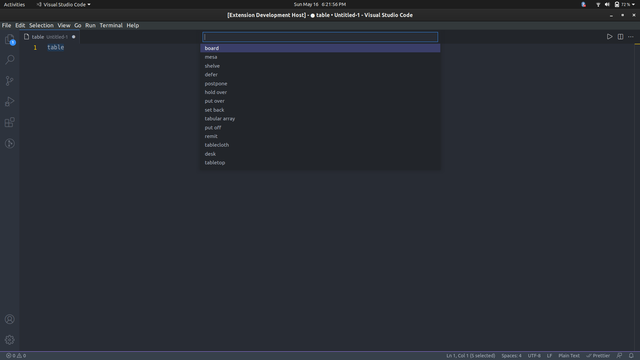The image size is (640, 360).
Task: Open the Activities overview
Action: (14, 4)
